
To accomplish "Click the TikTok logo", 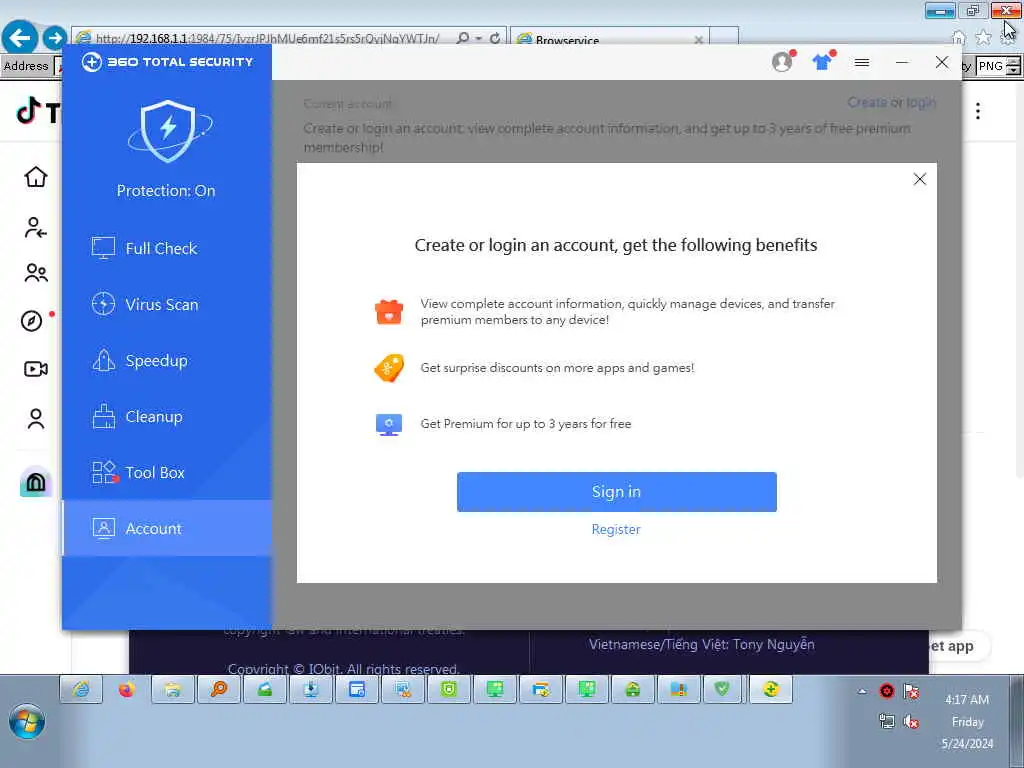I will tap(38, 111).
